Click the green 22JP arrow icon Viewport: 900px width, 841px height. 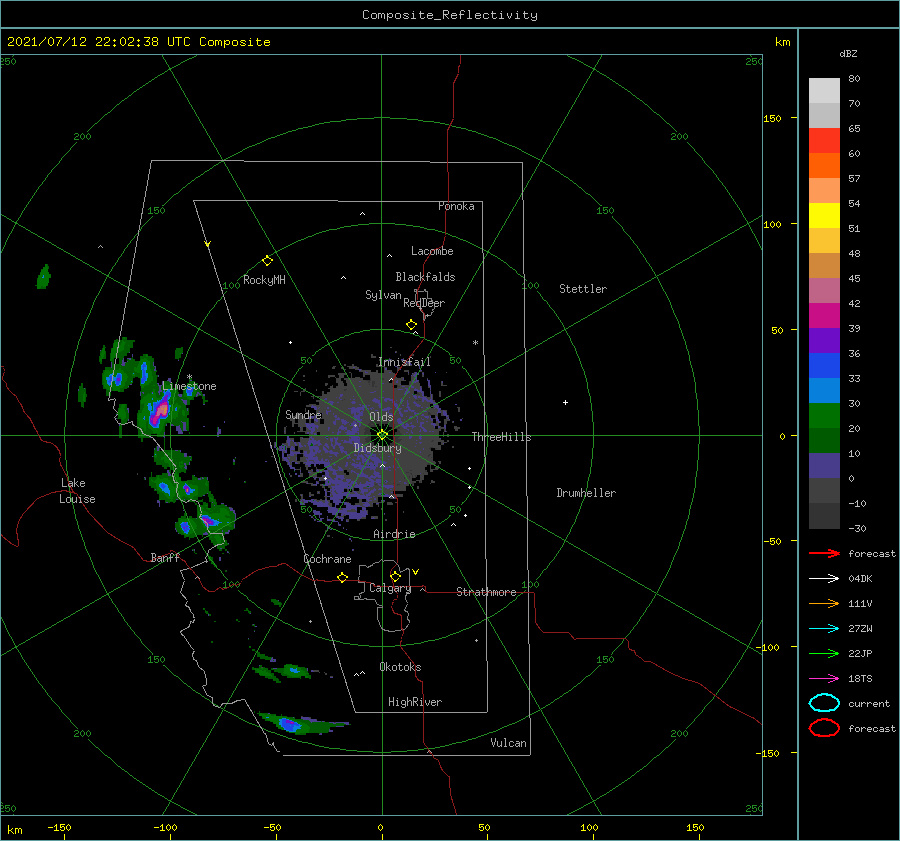click(824, 653)
